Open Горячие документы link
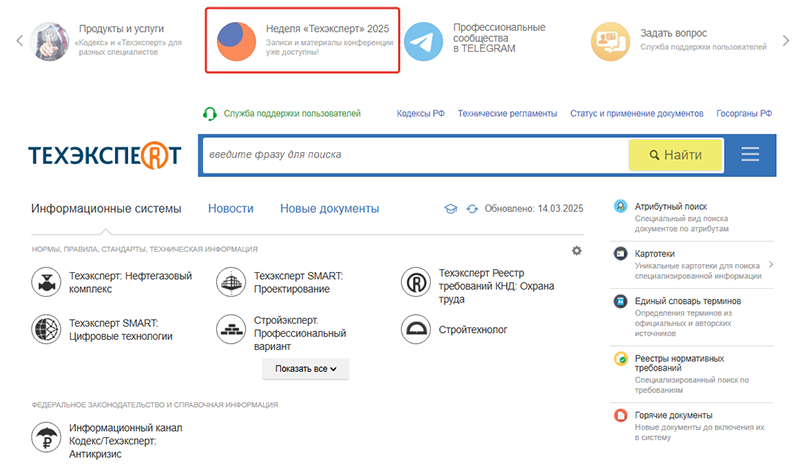 tap(673, 415)
